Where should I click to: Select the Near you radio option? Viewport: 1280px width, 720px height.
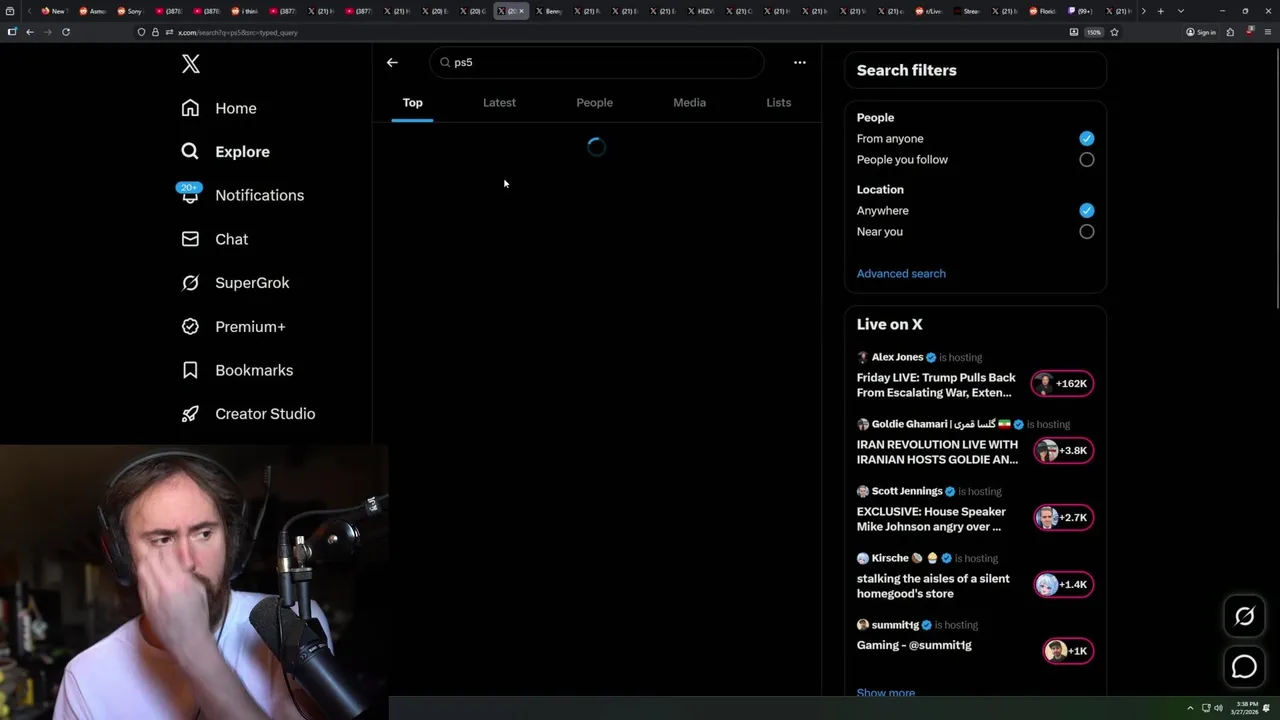pos(1087,231)
